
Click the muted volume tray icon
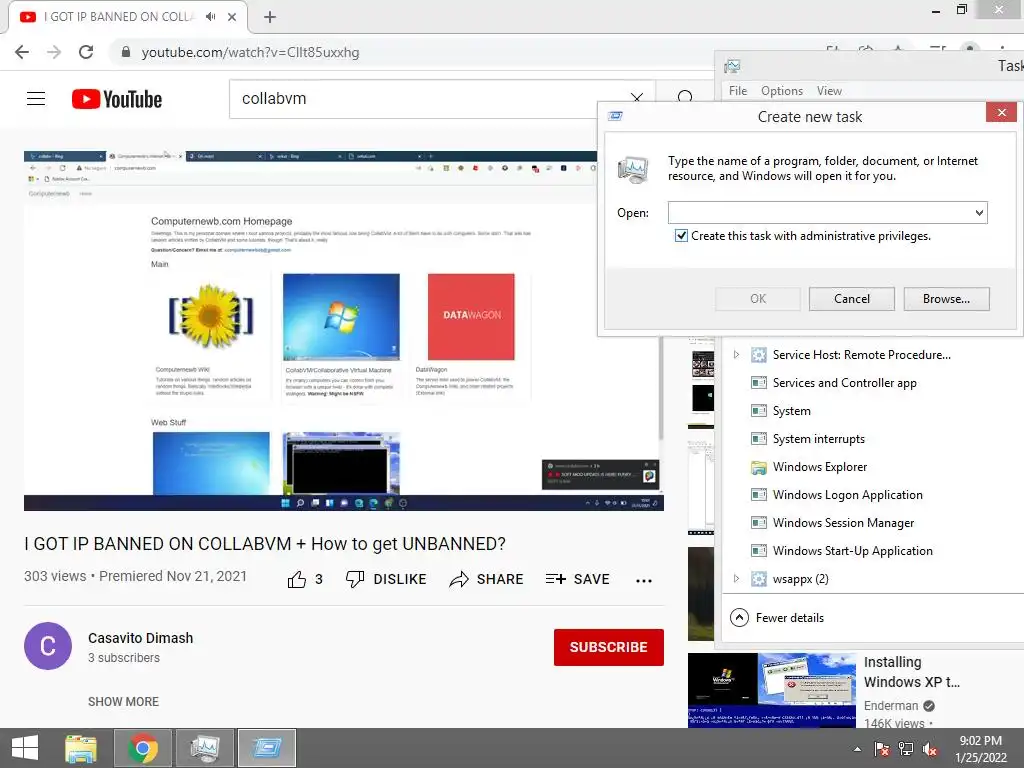click(930, 749)
